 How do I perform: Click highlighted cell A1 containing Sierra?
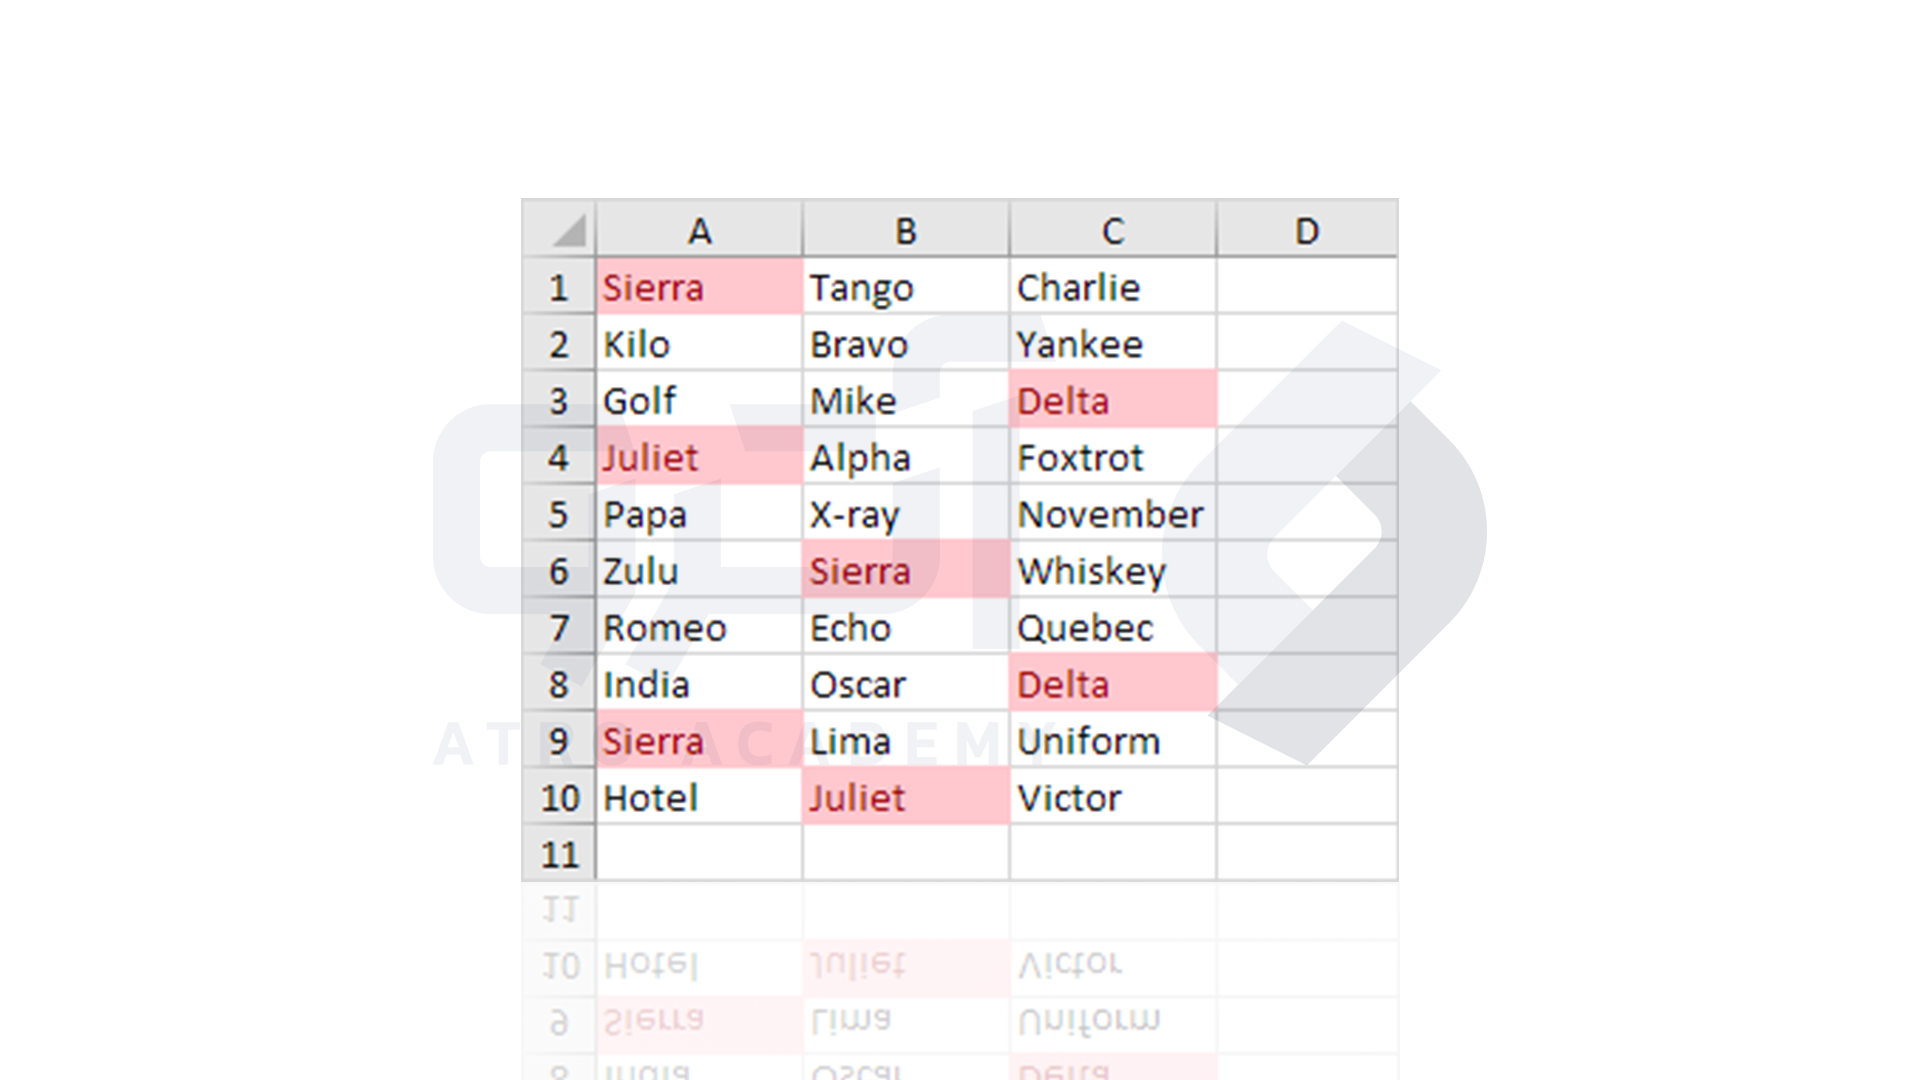coord(699,288)
